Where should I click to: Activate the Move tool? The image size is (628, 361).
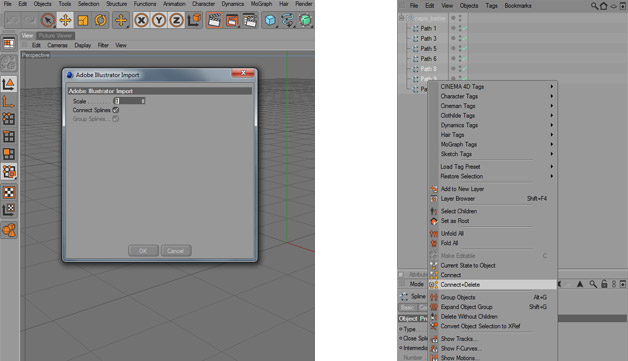click(x=65, y=20)
